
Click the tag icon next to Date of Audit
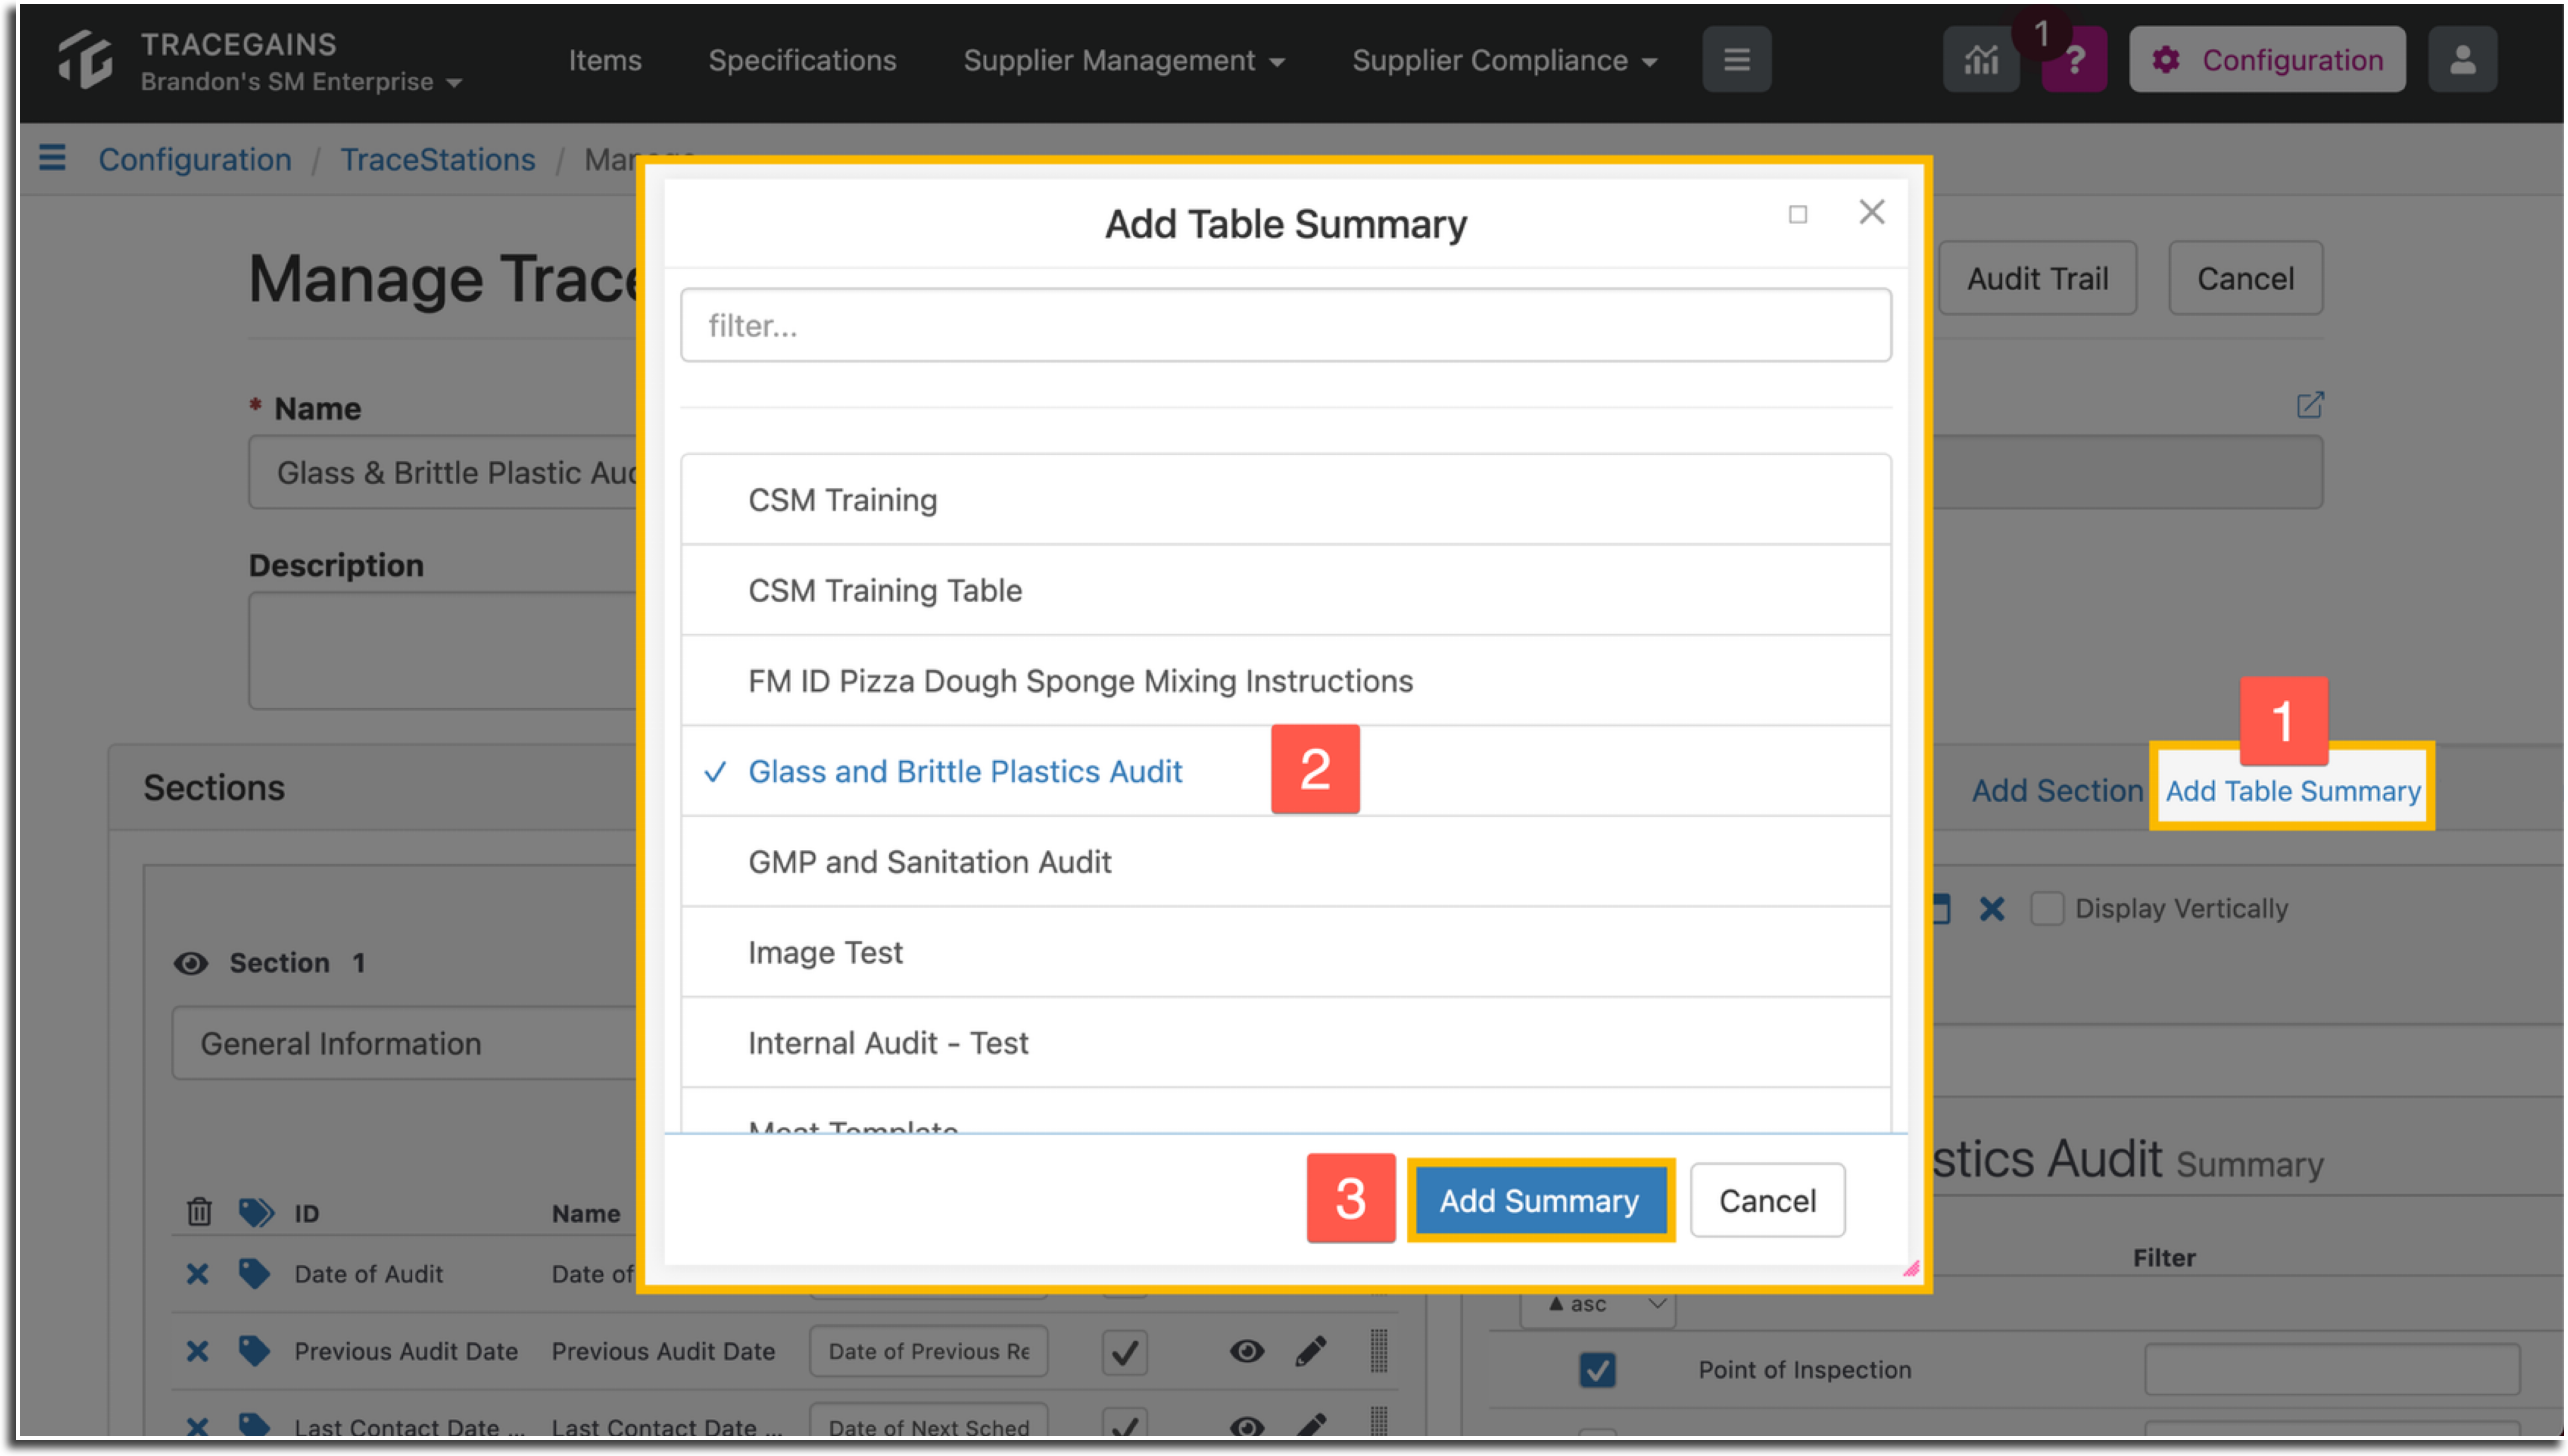click(x=255, y=1274)
